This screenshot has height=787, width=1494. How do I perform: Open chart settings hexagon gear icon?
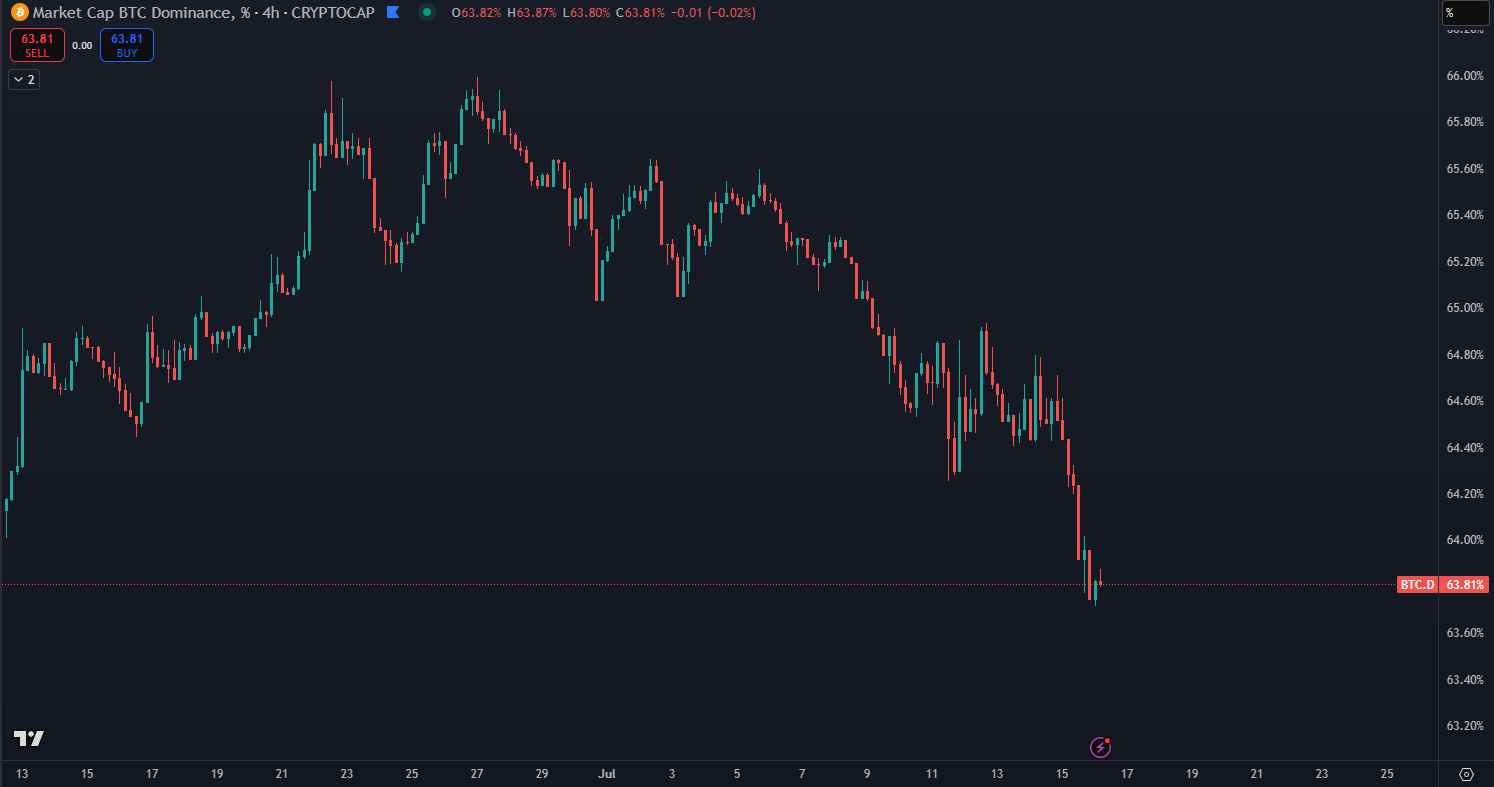coord(1466,774)
